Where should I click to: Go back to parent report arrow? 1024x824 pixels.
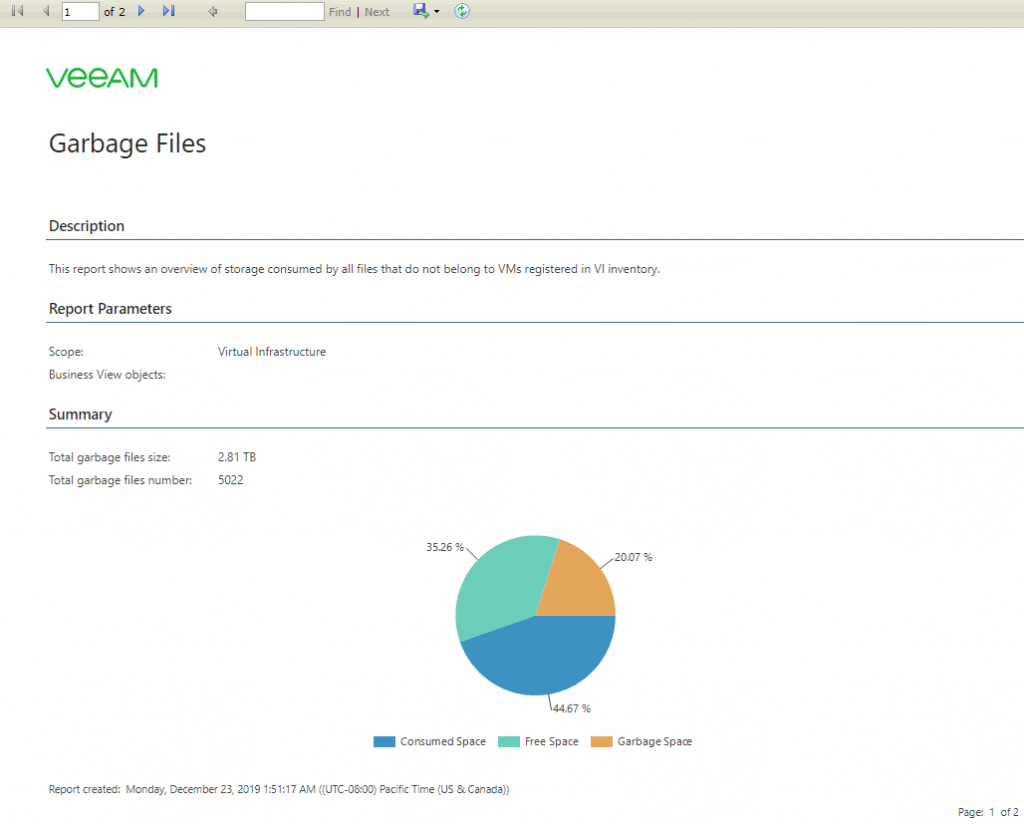point(213,11)
